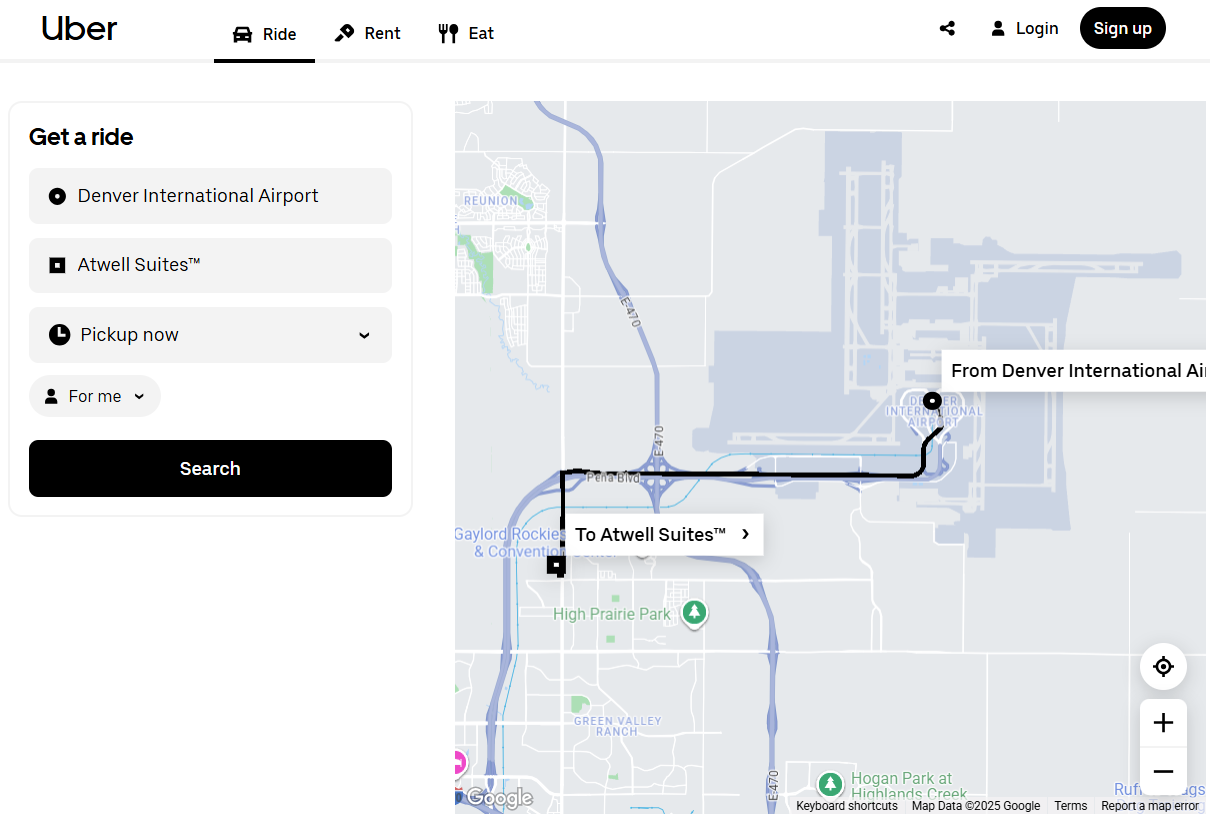Click Hogan Park map marker
The height and width of the screenshot is (827, 1210).
coord(830,784)
